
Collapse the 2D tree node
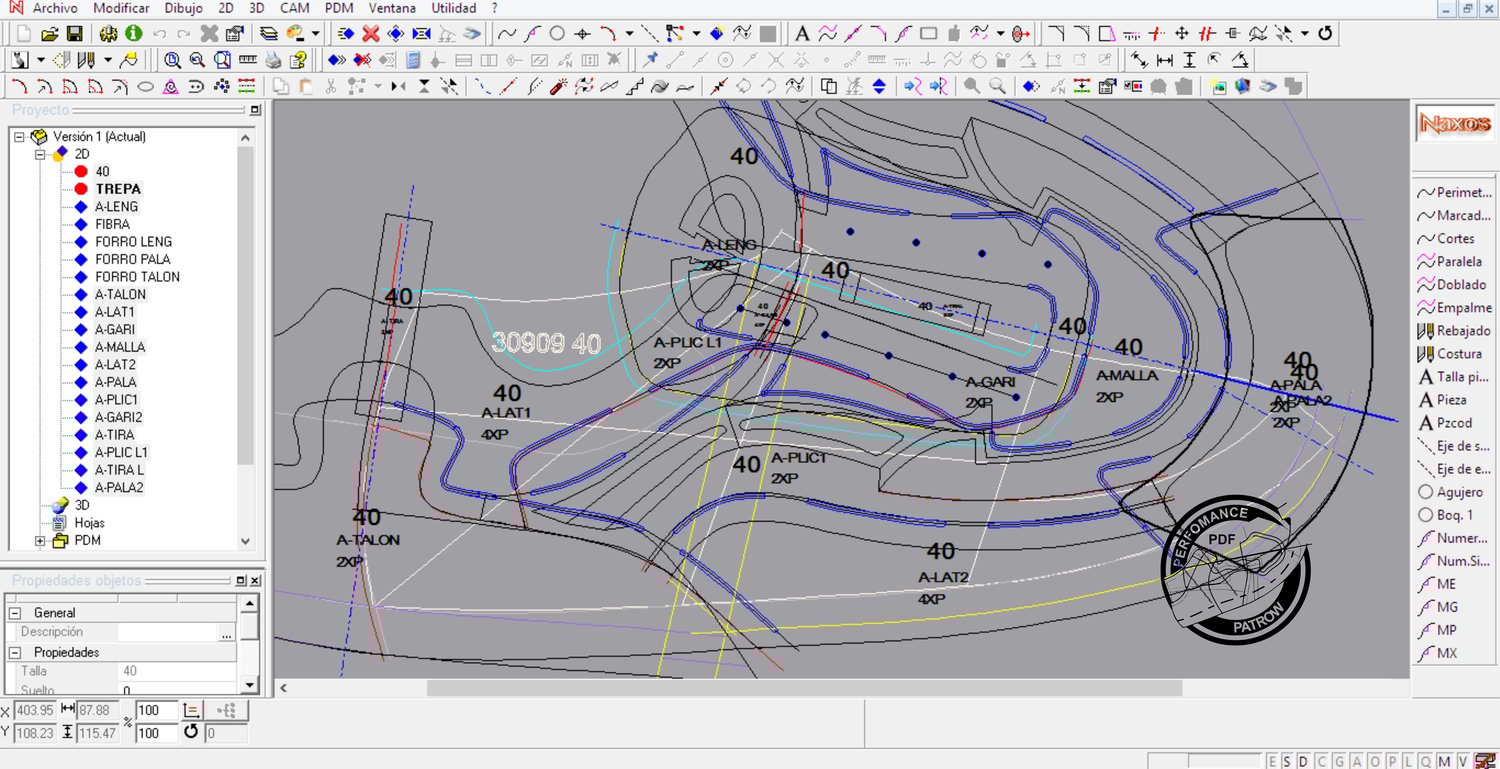[40, 154]
